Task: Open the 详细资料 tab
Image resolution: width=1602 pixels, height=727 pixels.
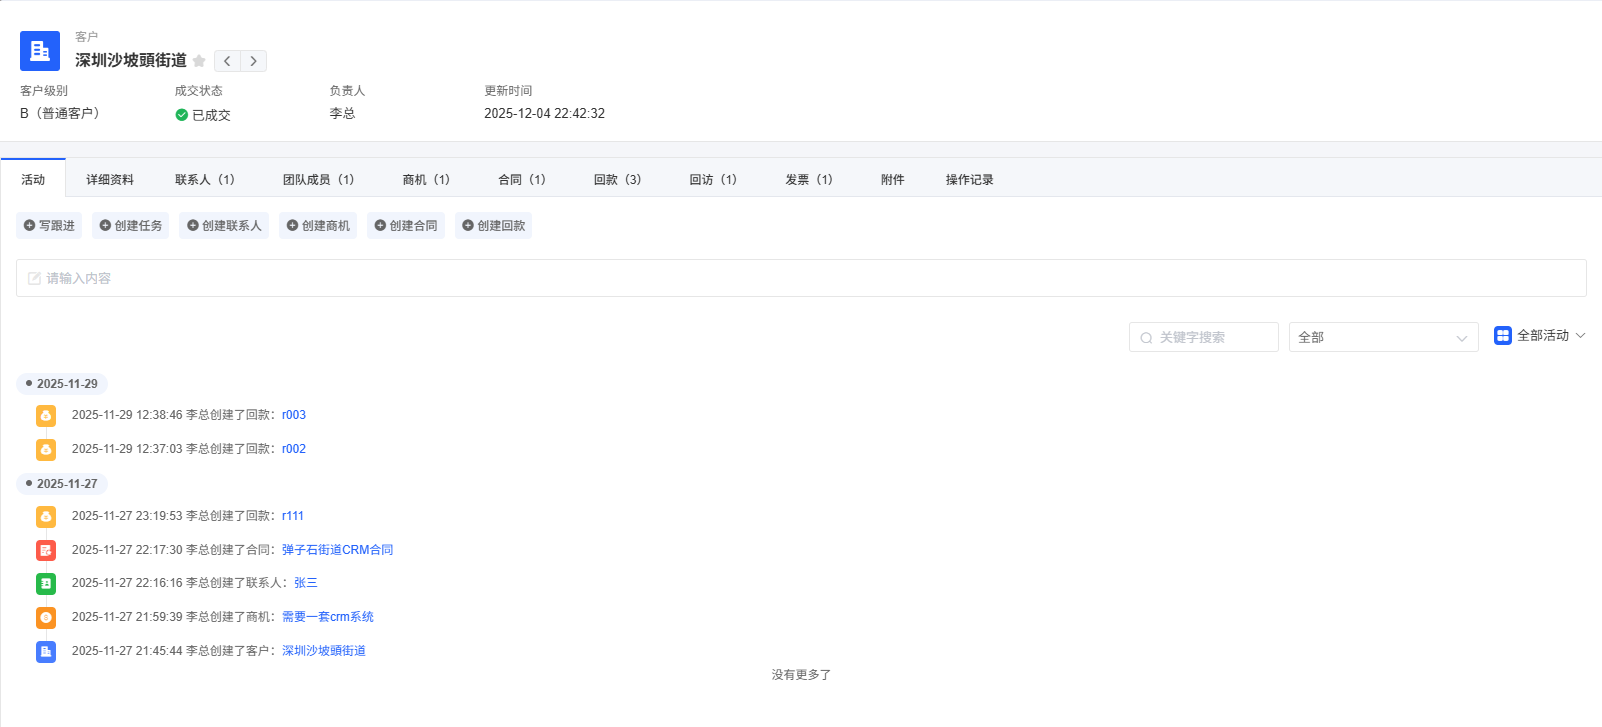Action: (110, 179)
